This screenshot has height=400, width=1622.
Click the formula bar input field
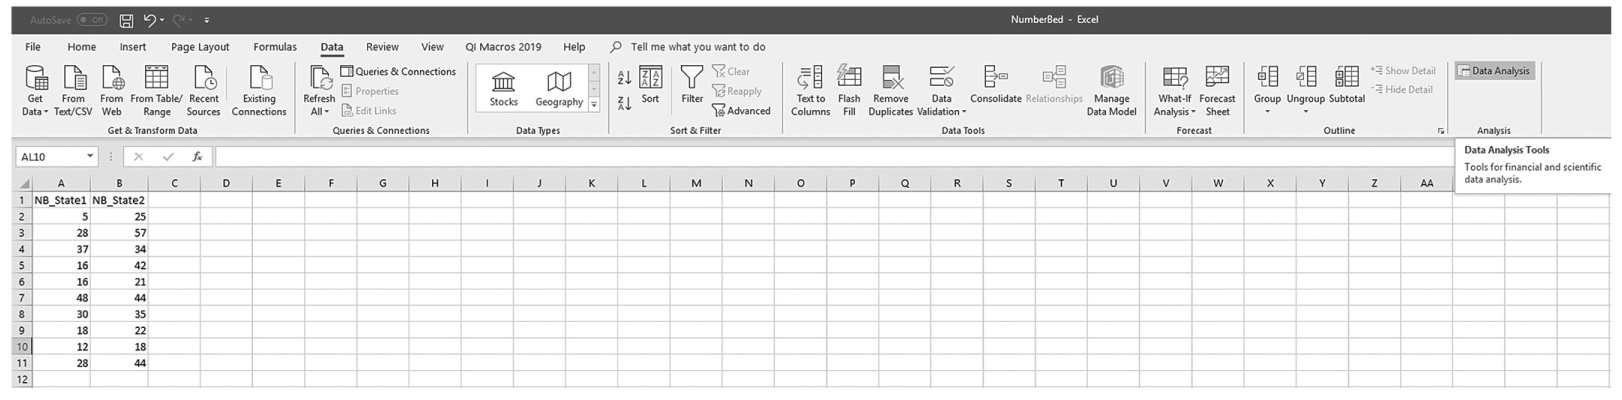pos(832,157)
